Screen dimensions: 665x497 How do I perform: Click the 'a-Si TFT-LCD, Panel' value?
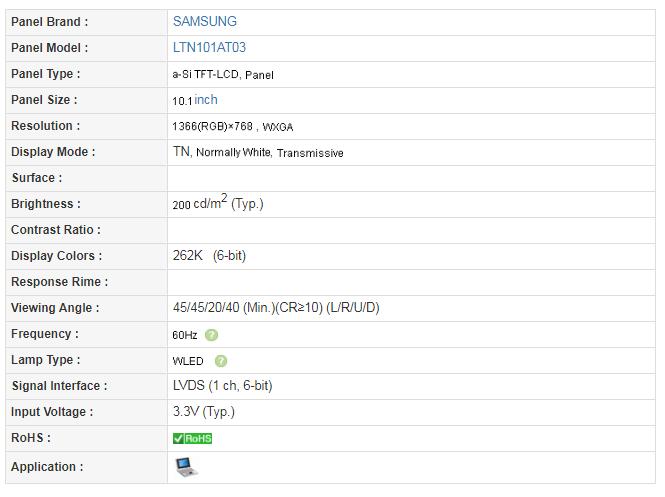pos(222,74)
